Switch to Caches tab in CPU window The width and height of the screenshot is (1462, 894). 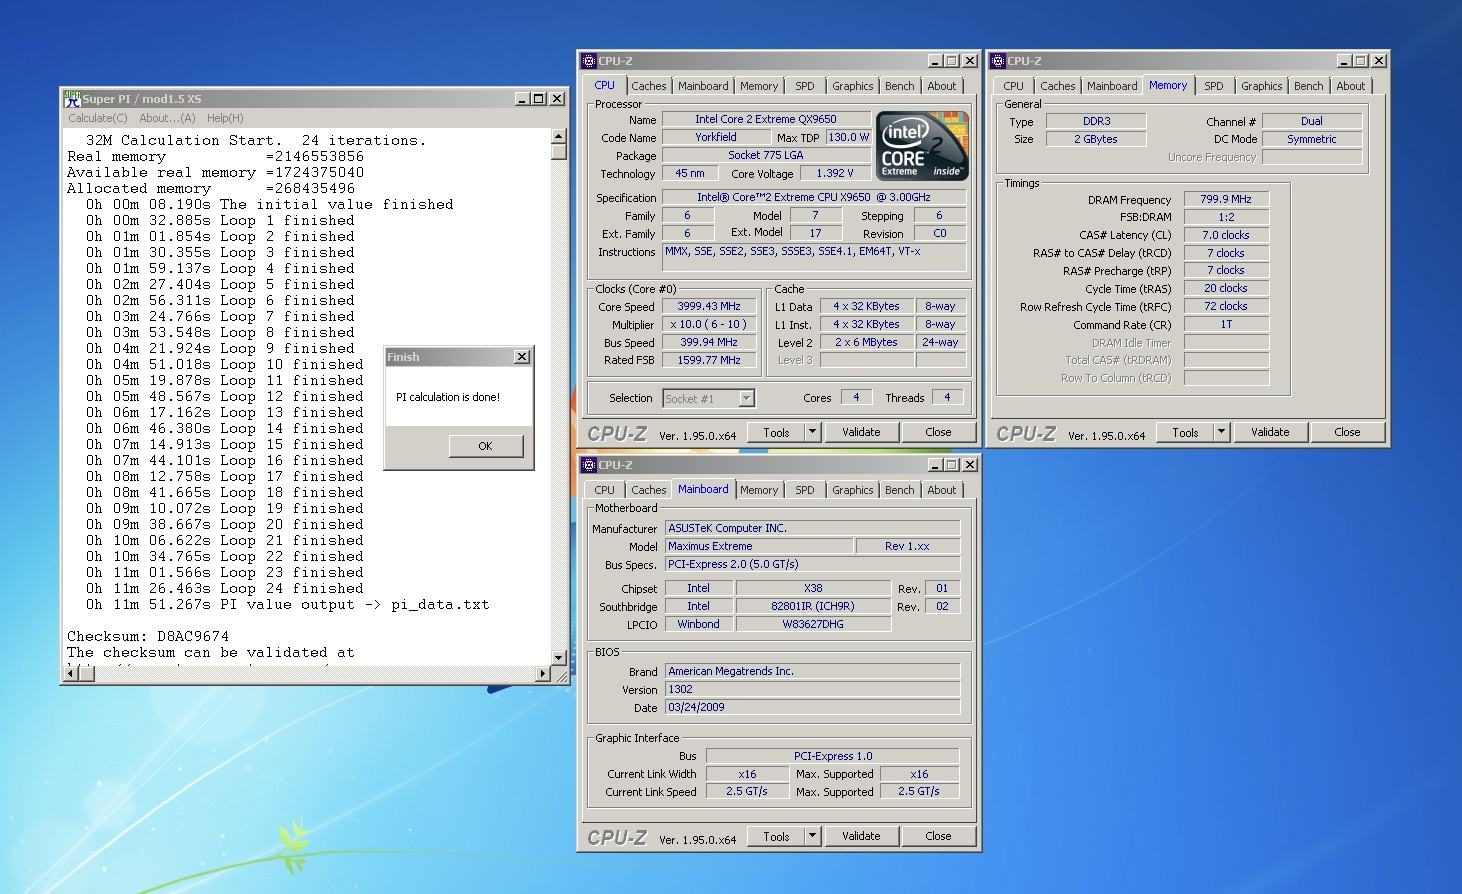point(648,86)
